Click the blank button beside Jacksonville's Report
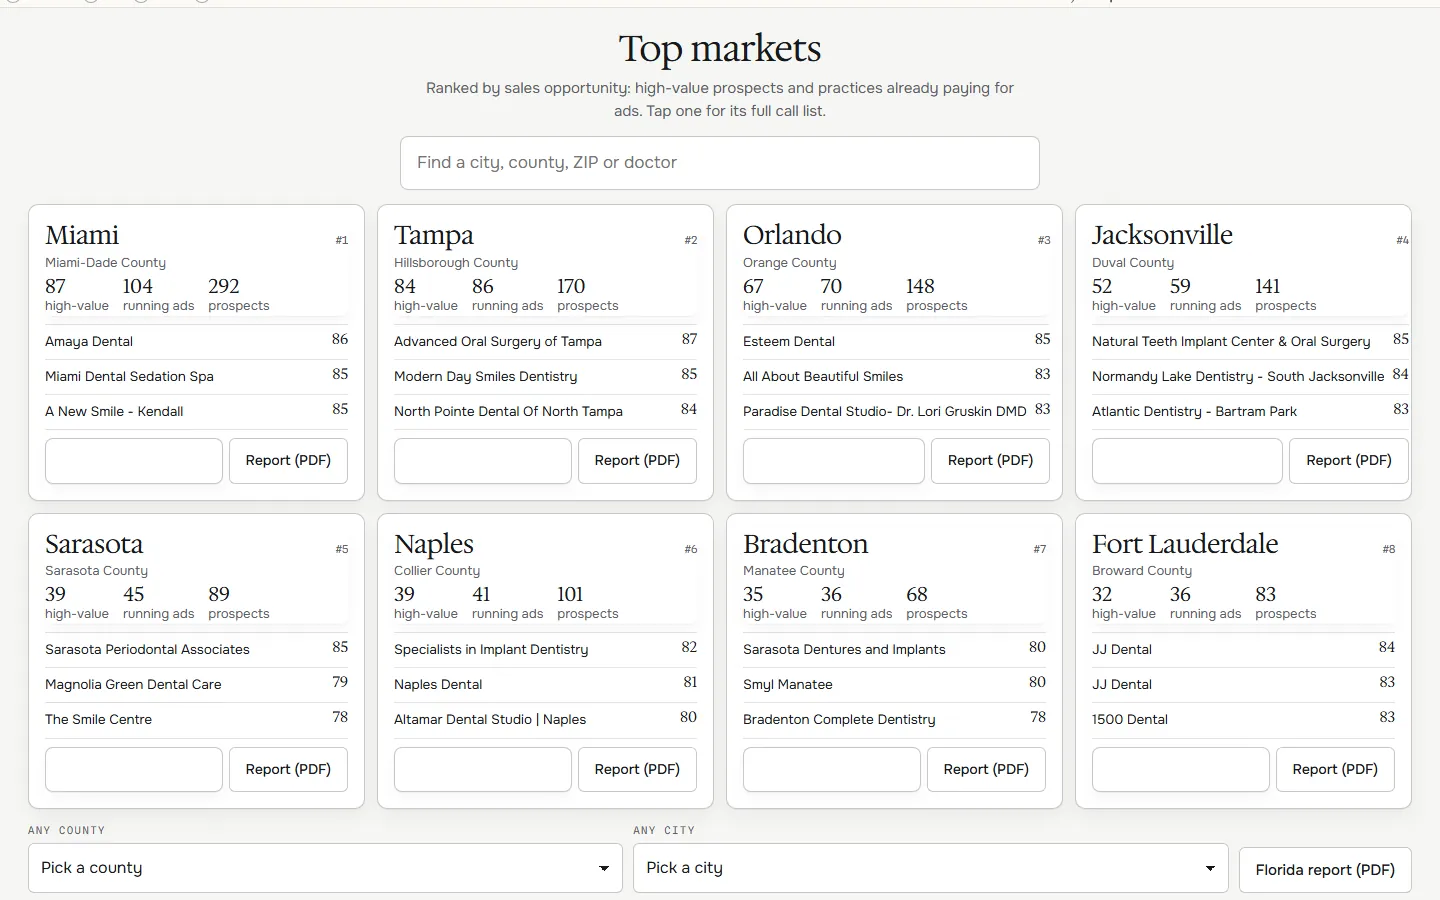The width and height of the screenshot is (1440, 900). (1187, 461)
